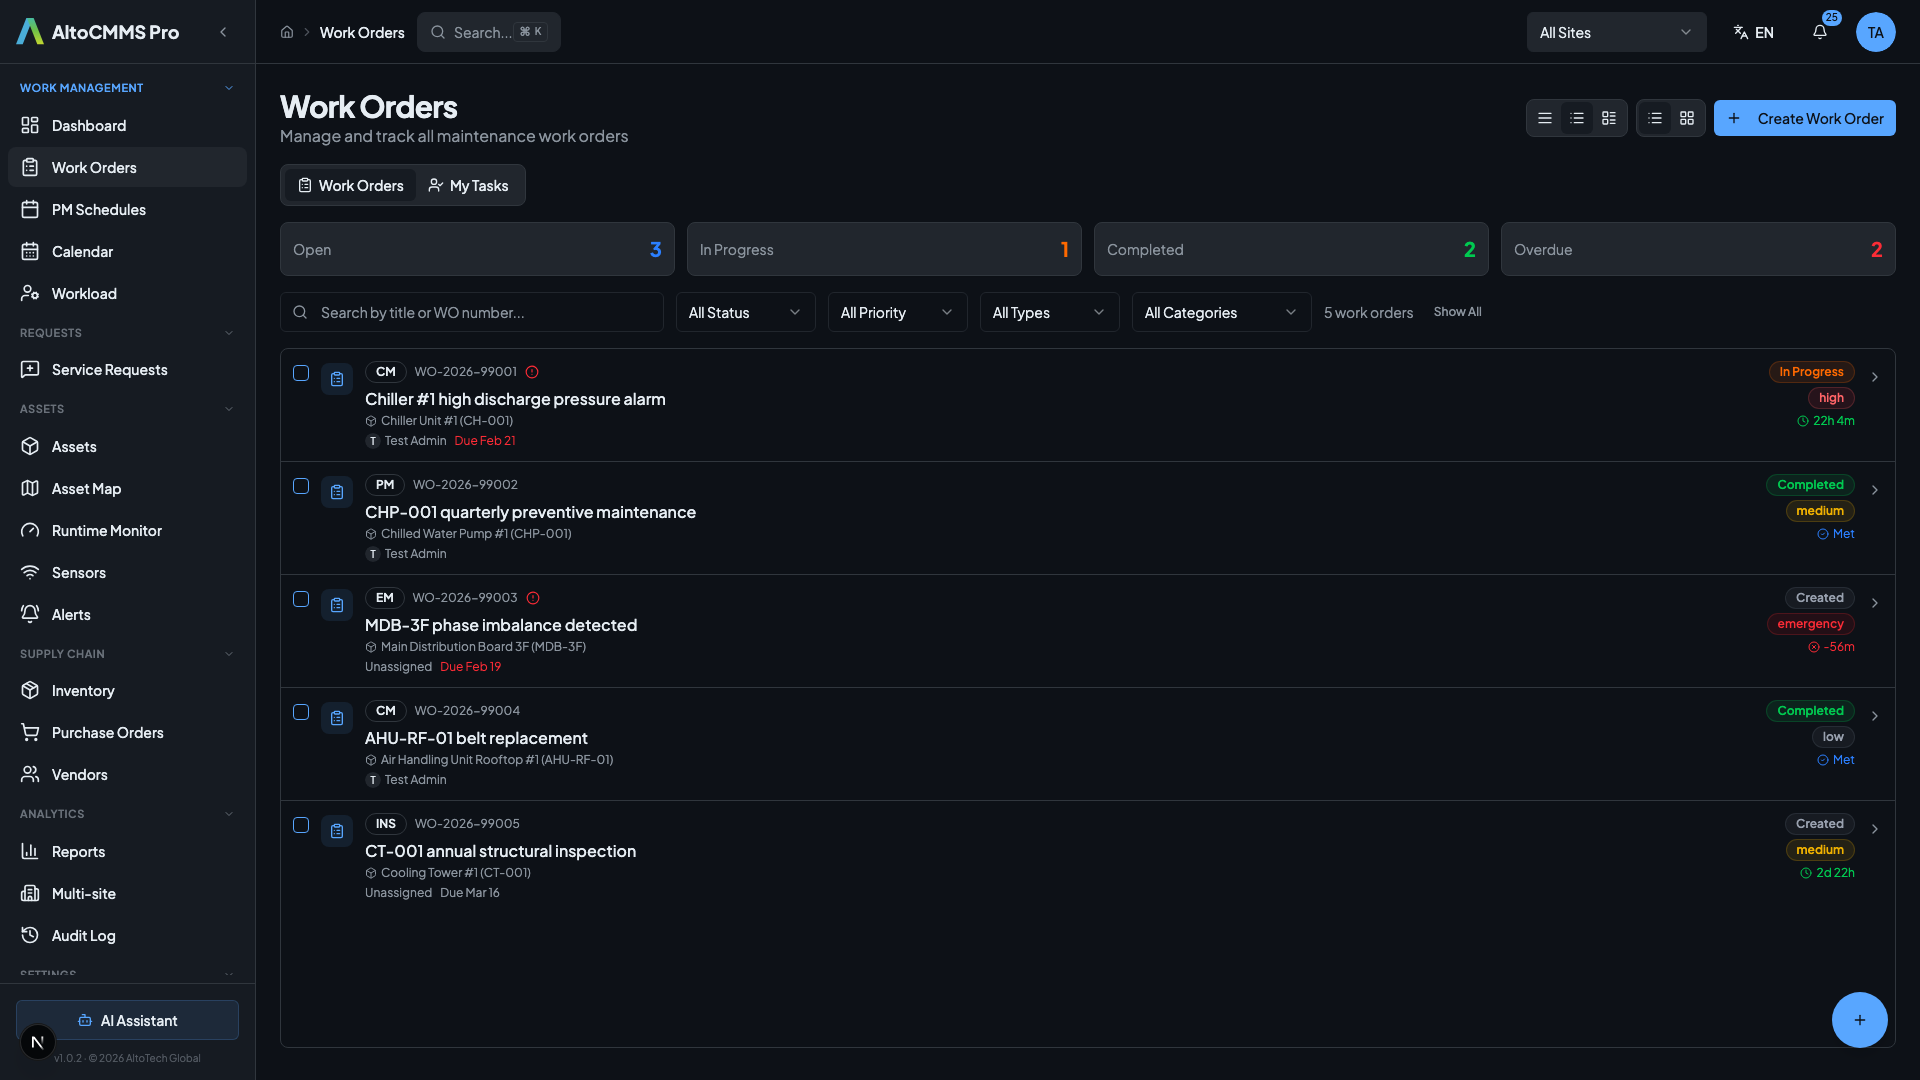Viewport: 1920px width, 1080px height.
Task: Open PM Schedules in the sidebar
Action: 98,210
